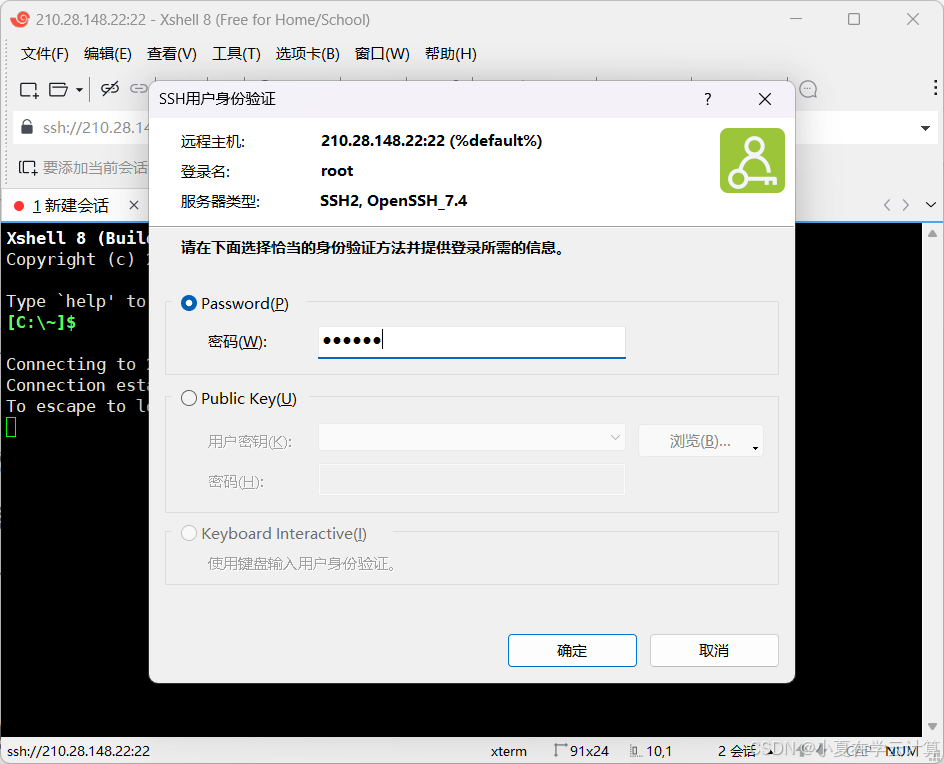Expand the tab list chevron

pos(931,205)
